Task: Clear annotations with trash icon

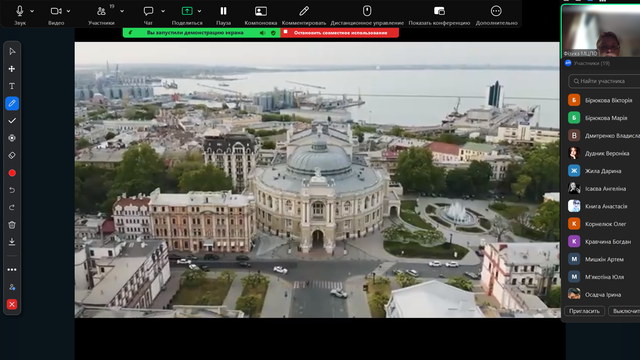Action: point(12,225)
